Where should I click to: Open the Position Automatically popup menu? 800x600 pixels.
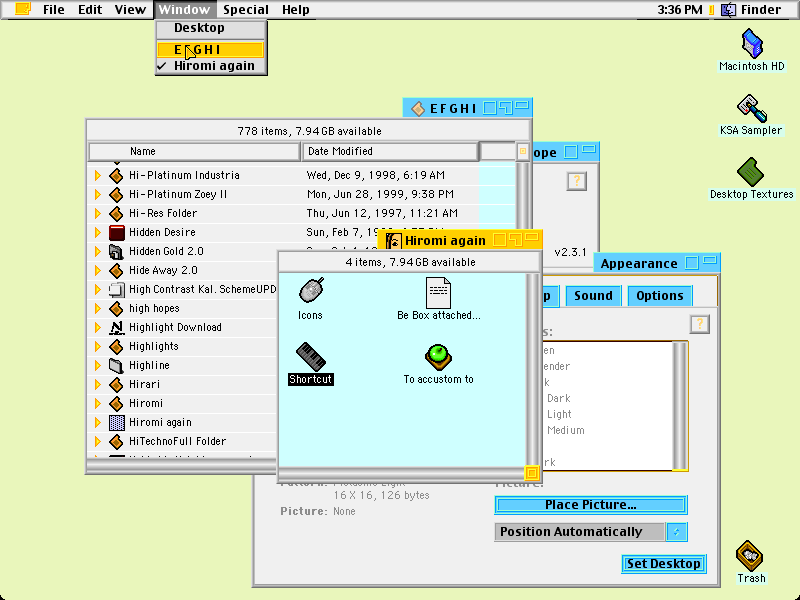coord(591,532)
